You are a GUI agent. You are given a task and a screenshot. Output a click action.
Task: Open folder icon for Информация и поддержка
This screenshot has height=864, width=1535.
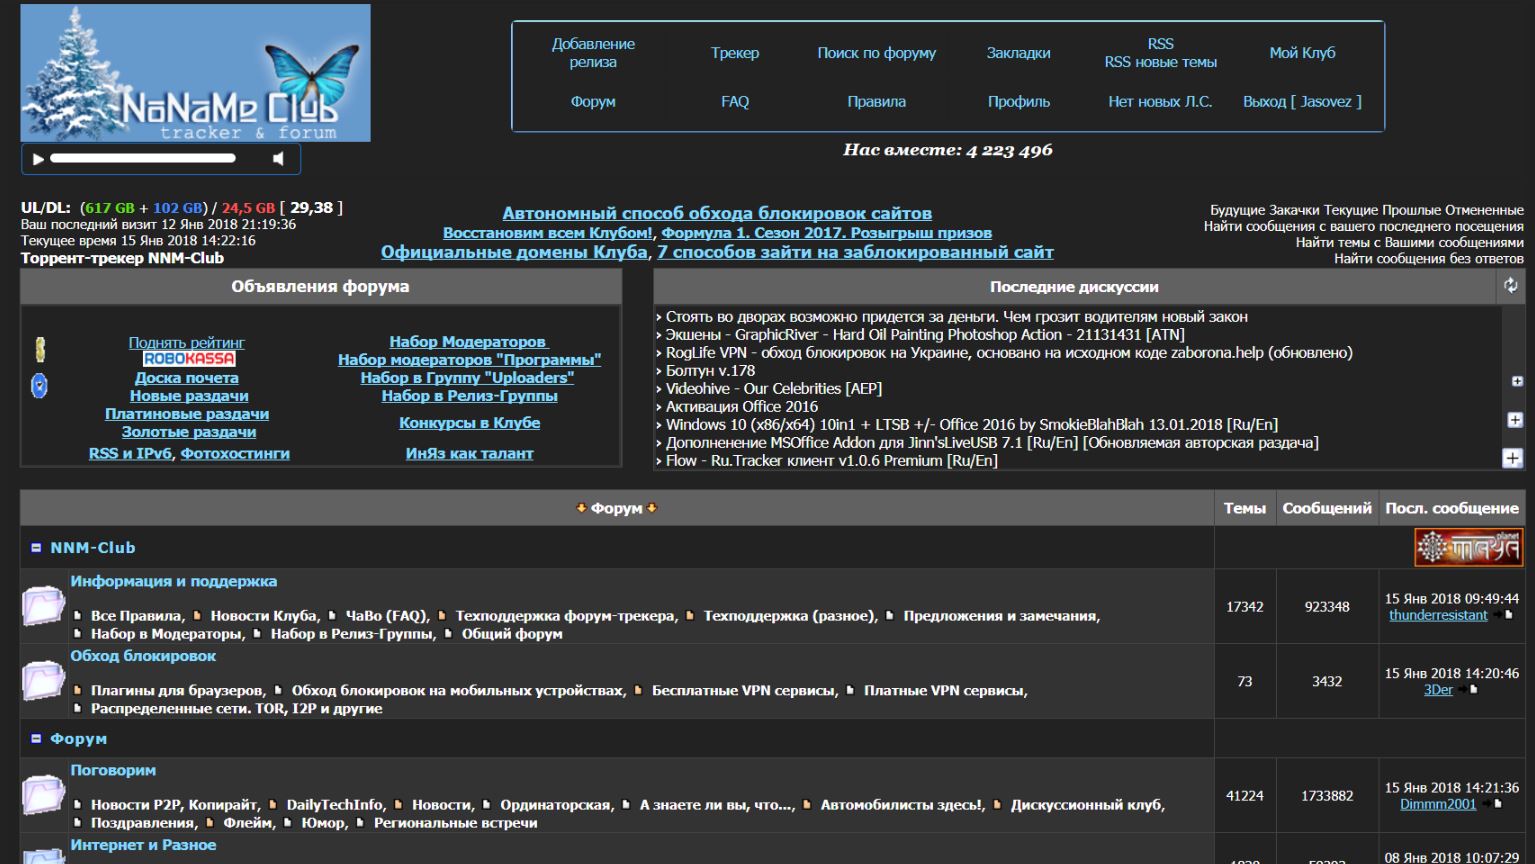coord(43,606)
